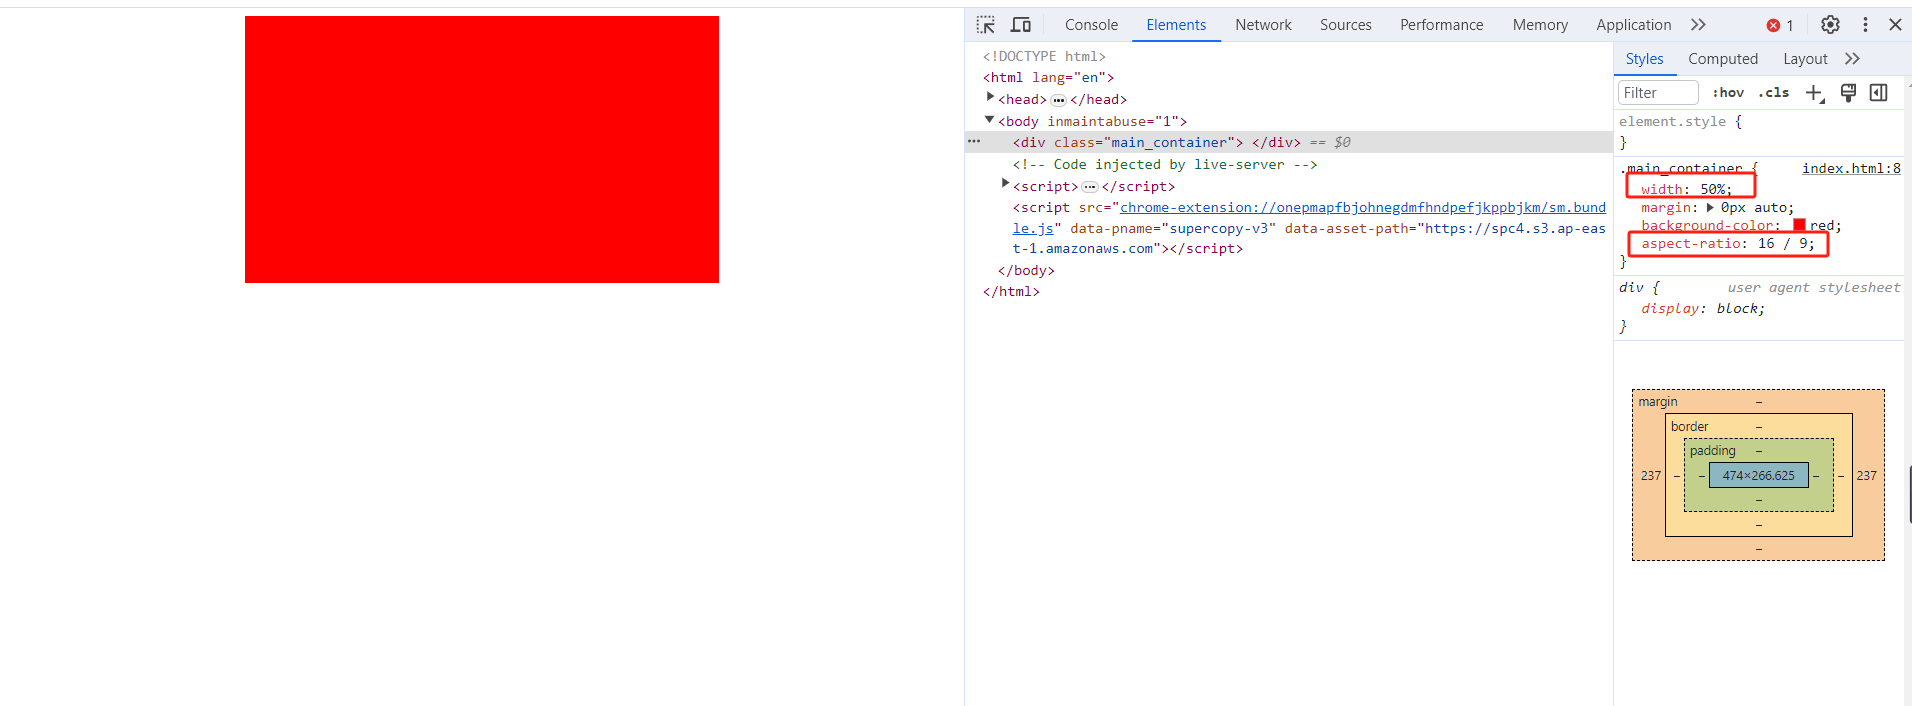The width and height of the screenshot is (1912, 706).
Task: Expand the margin shorthand triangle
Action: click(x=1710, y=208)
